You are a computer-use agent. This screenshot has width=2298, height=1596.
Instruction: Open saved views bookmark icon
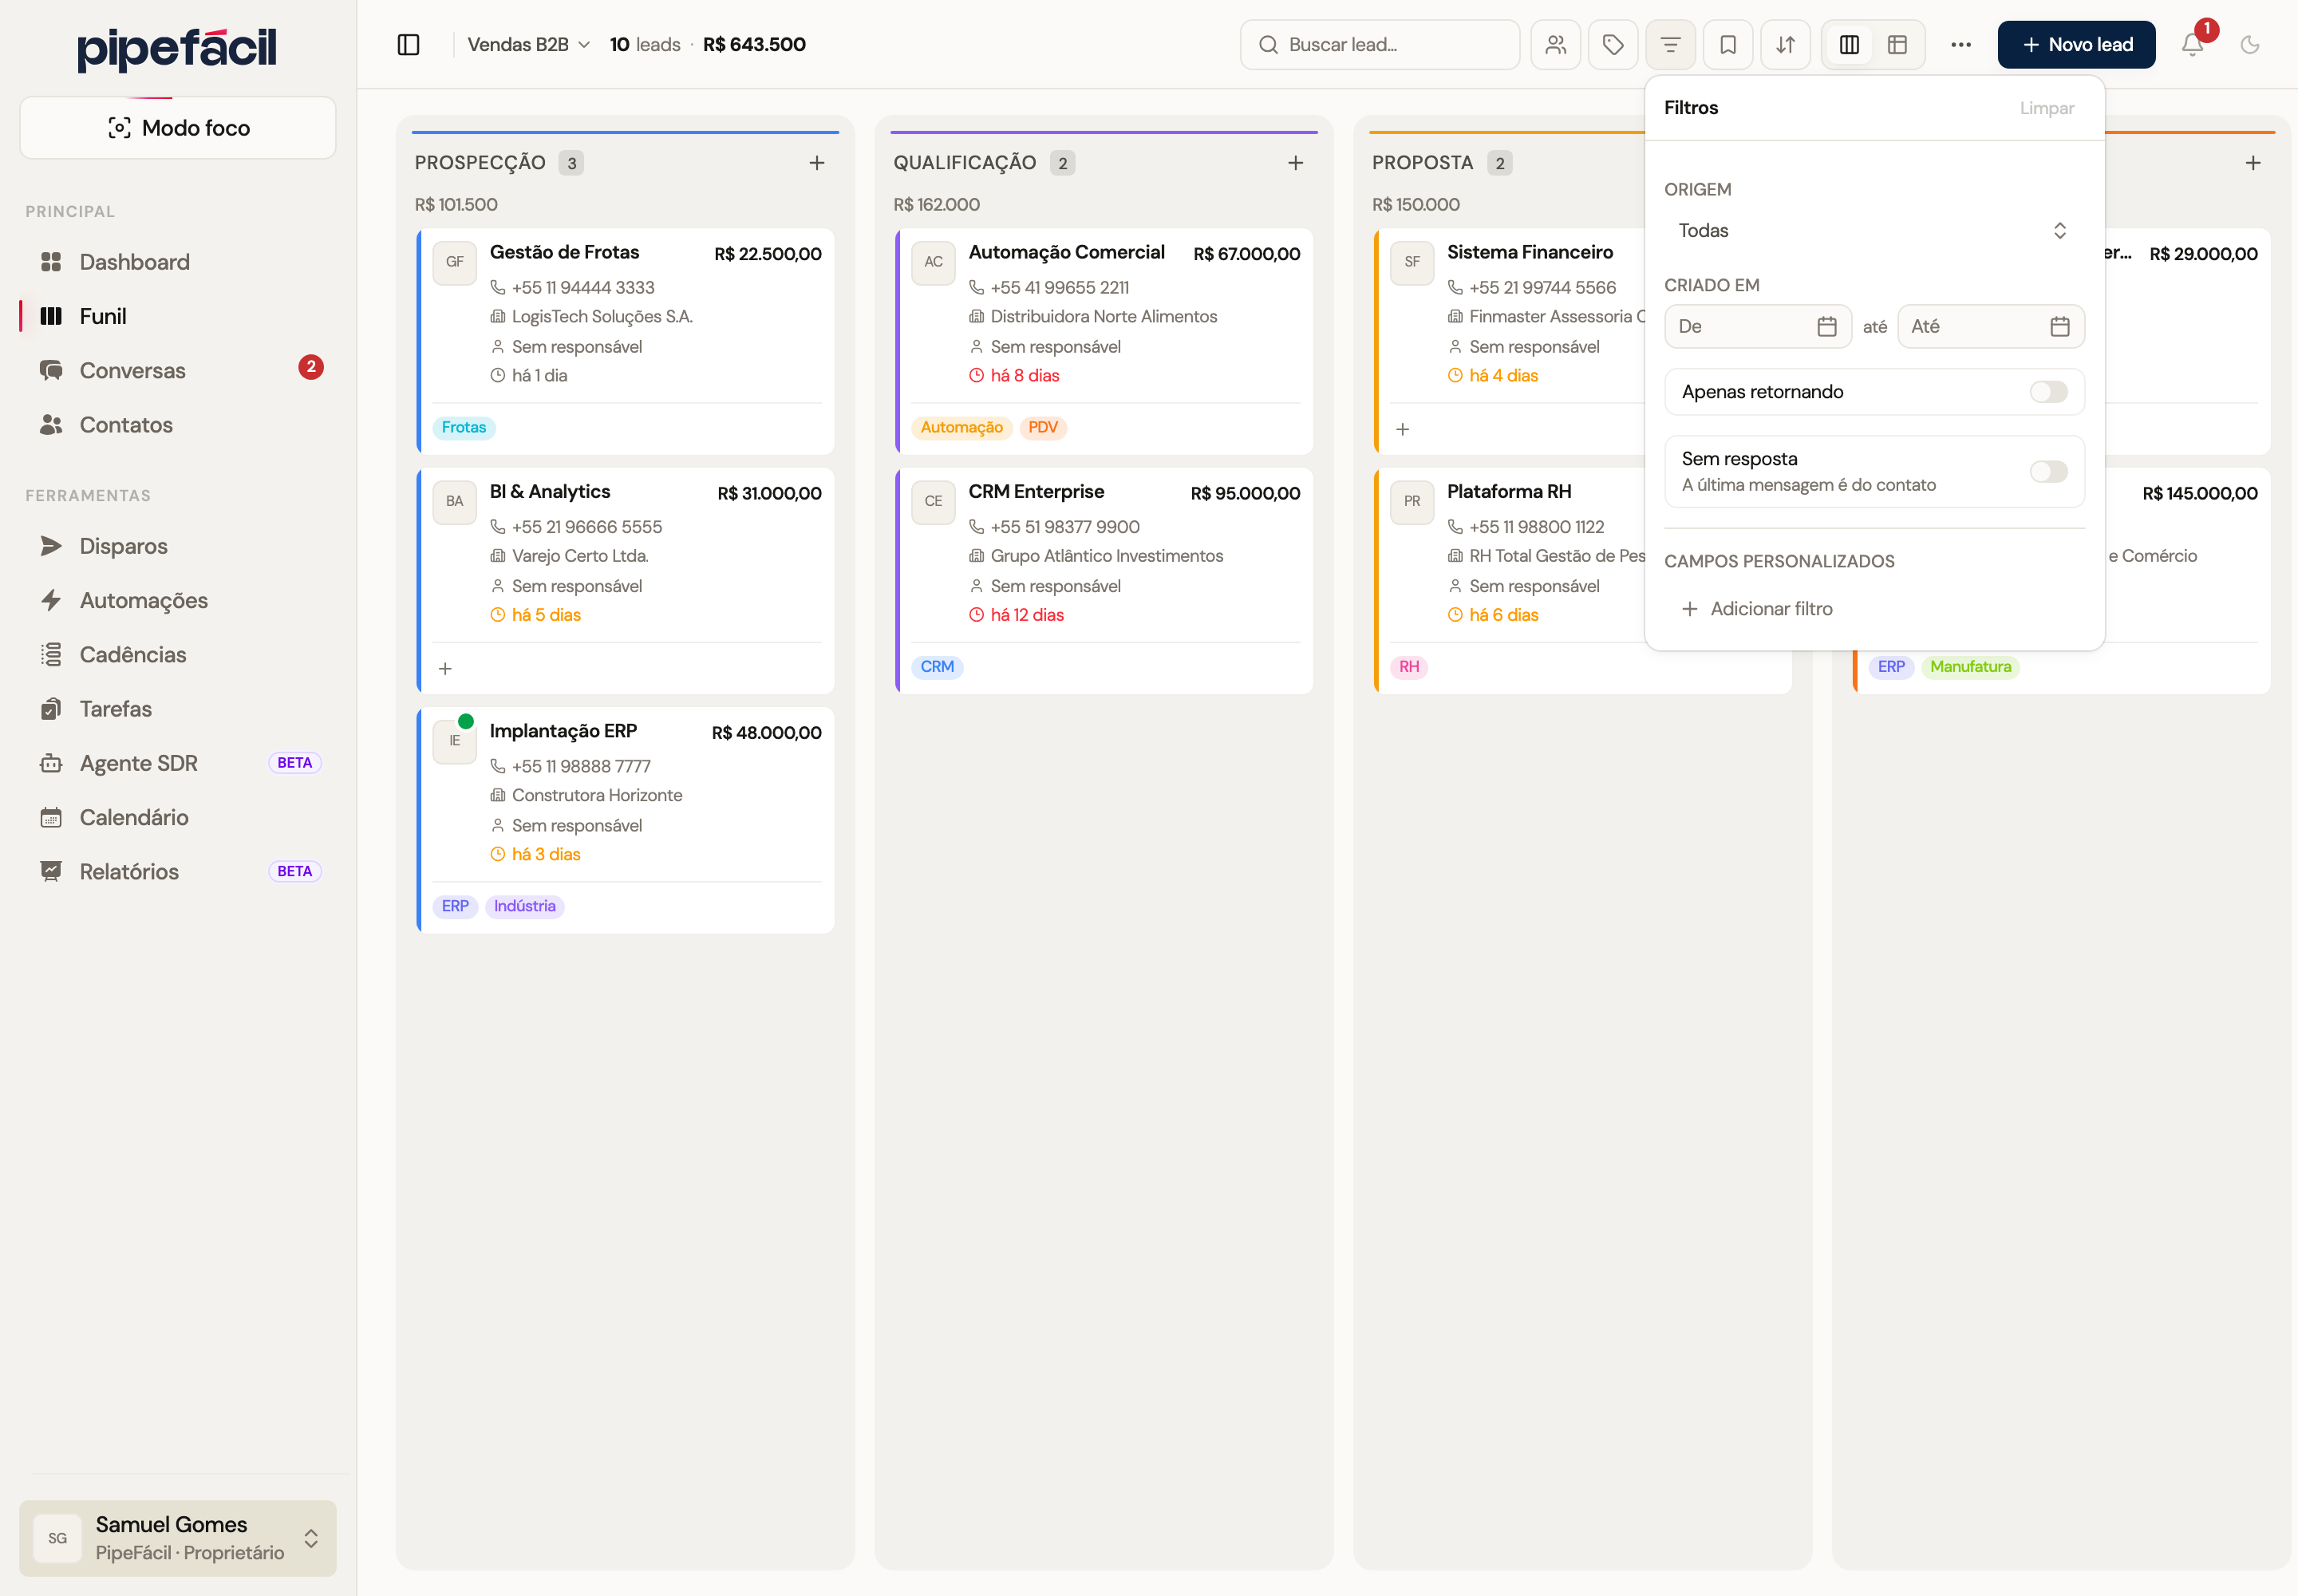tap(1727, 44)
